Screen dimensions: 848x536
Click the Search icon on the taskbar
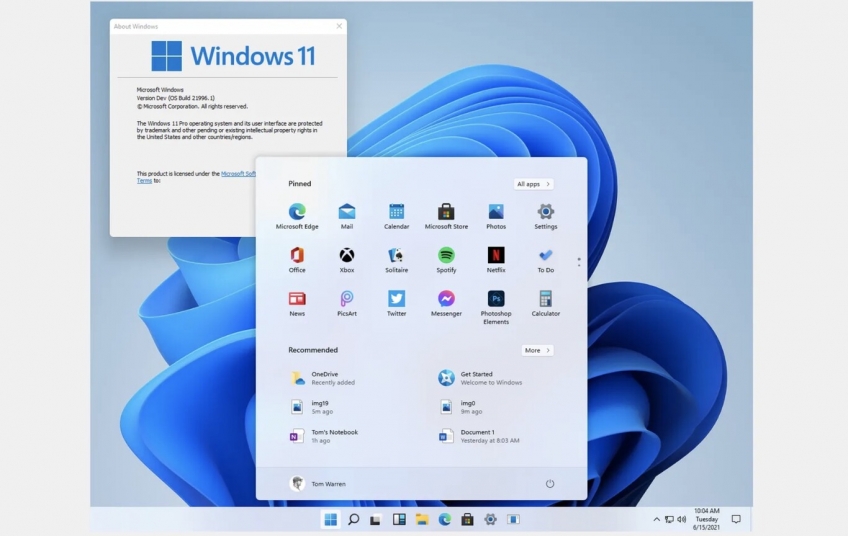click(353, 520)
